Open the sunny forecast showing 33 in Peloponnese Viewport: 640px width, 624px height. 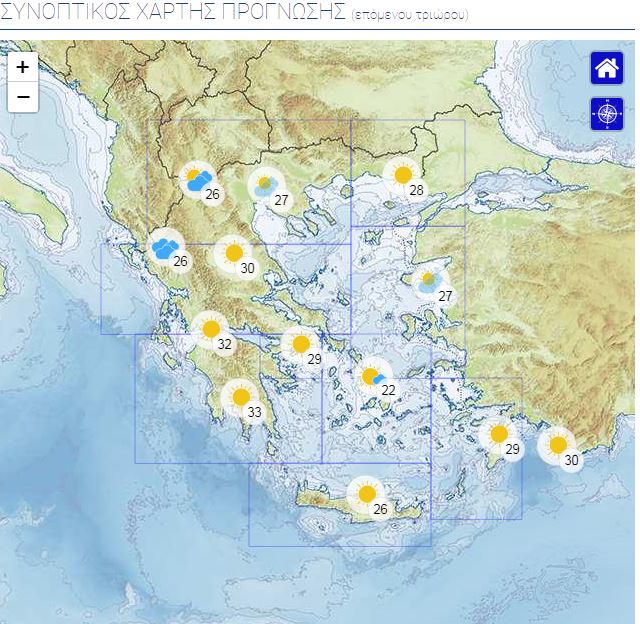(x=240, y=397)
